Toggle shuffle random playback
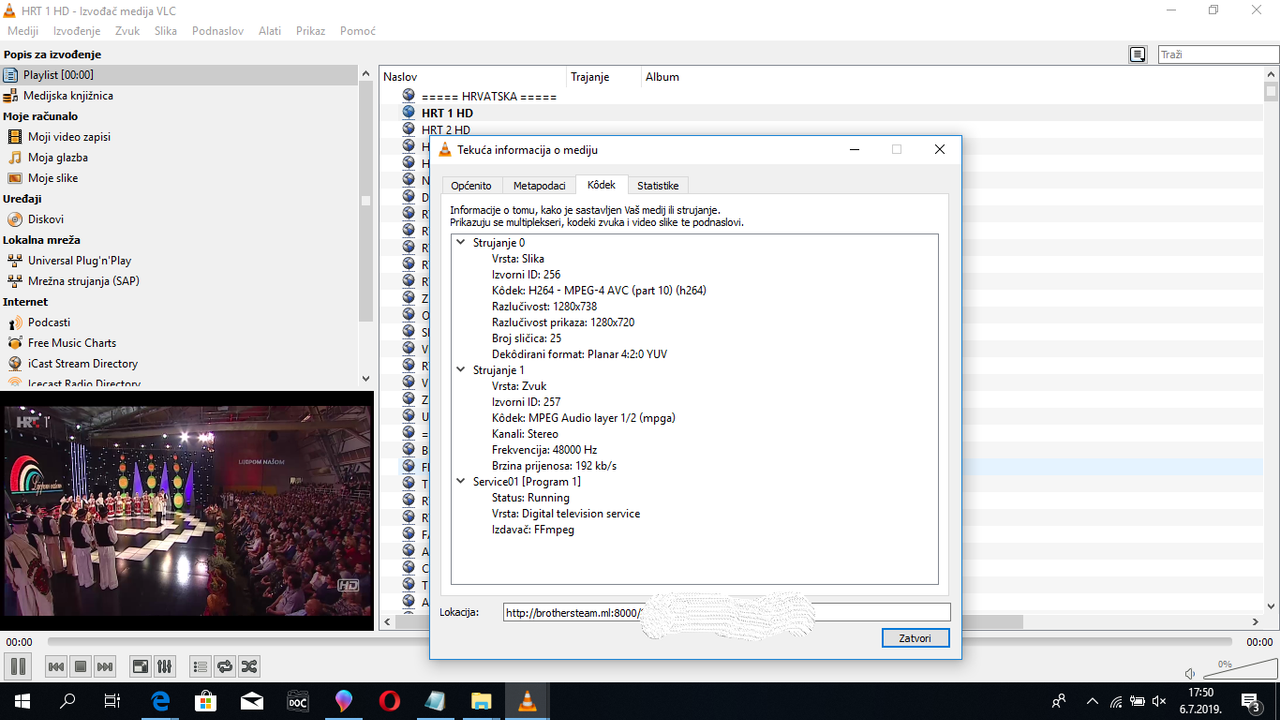The height and width of the screenshot is (720, 1280). 249,666
